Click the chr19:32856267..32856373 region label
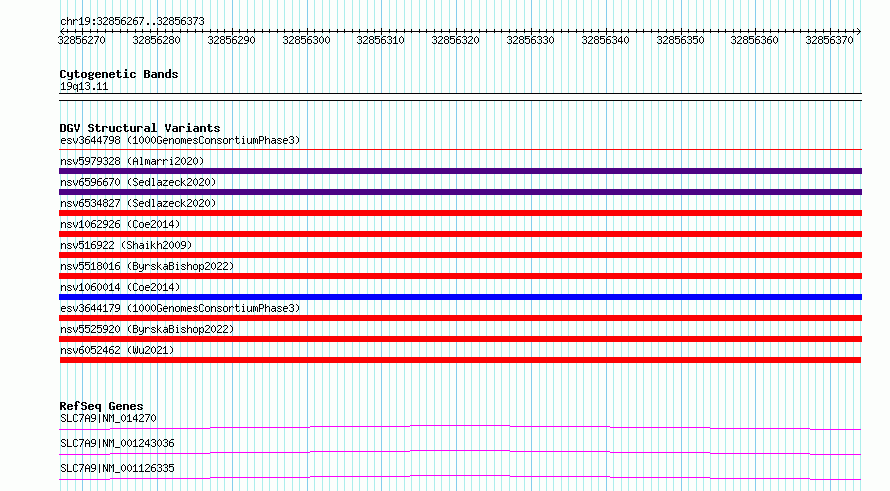This screenshot has height=491, width=890. coord(132,21)
